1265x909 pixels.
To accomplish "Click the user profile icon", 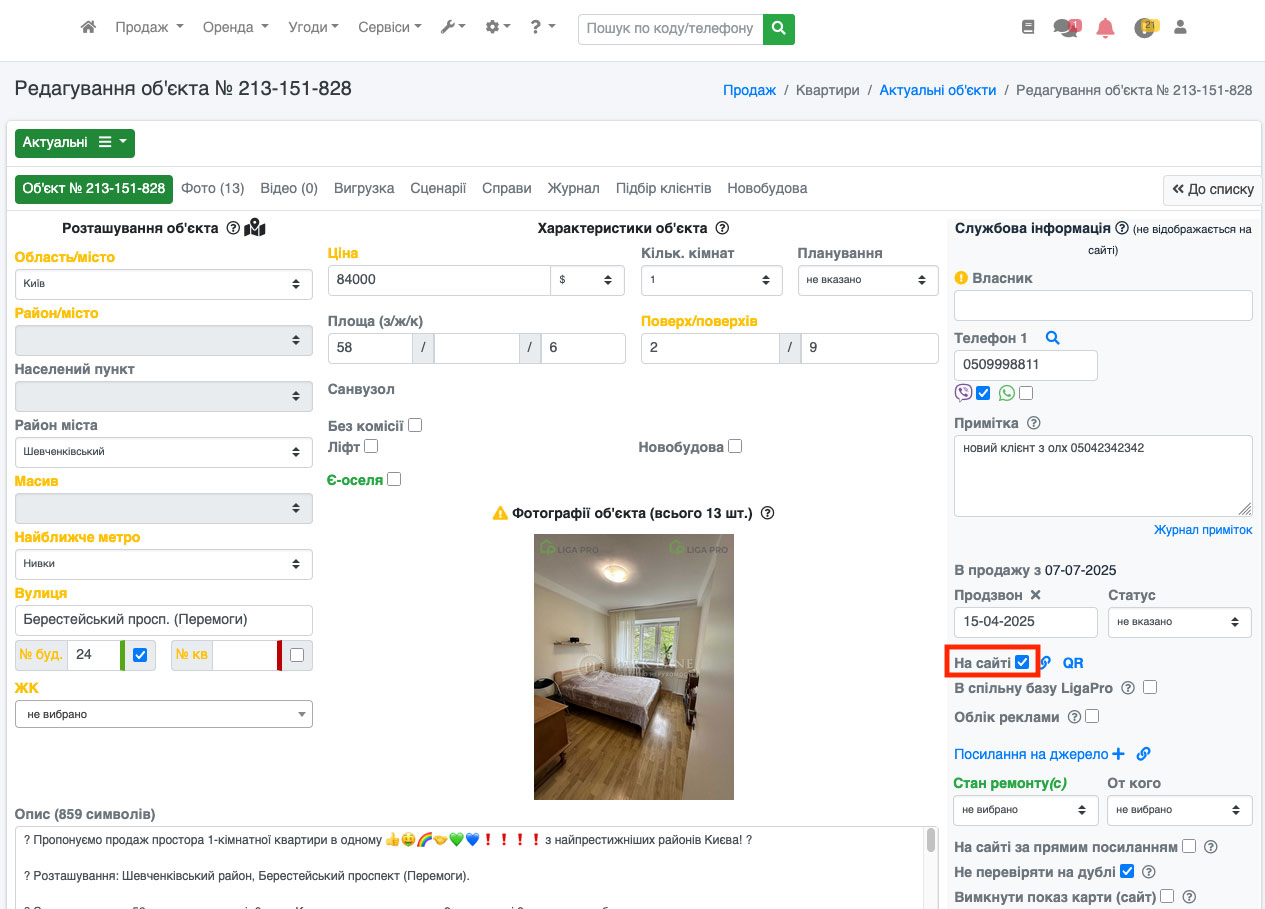I will 1180,28.
